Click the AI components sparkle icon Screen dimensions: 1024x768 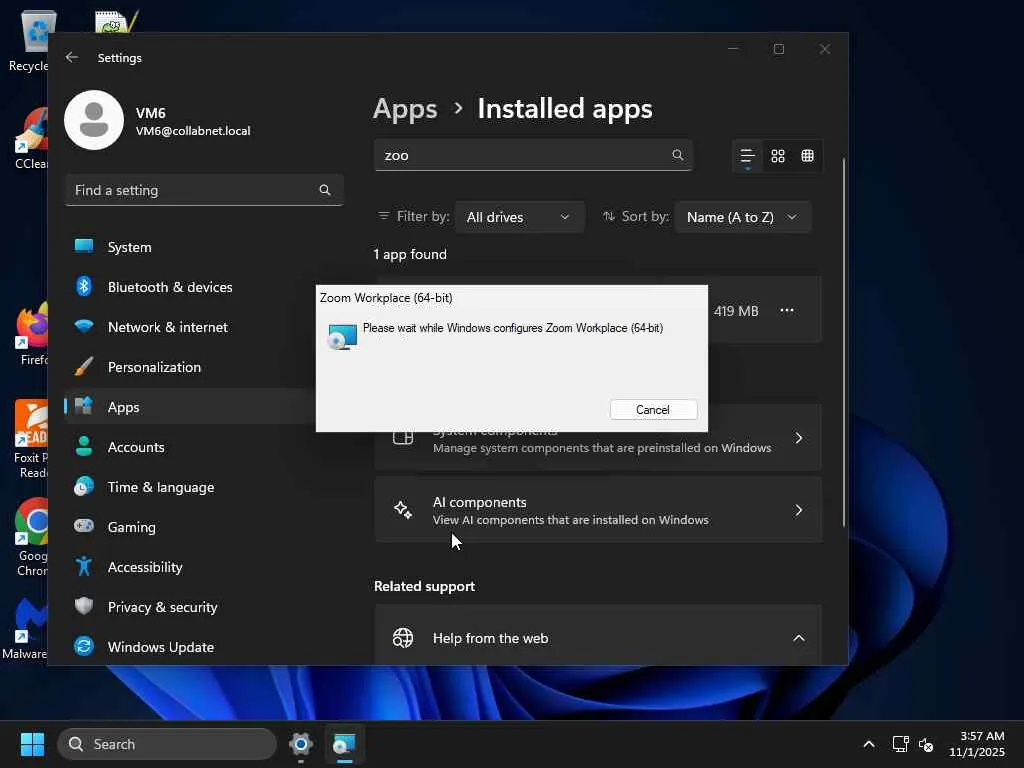(403, 509)
